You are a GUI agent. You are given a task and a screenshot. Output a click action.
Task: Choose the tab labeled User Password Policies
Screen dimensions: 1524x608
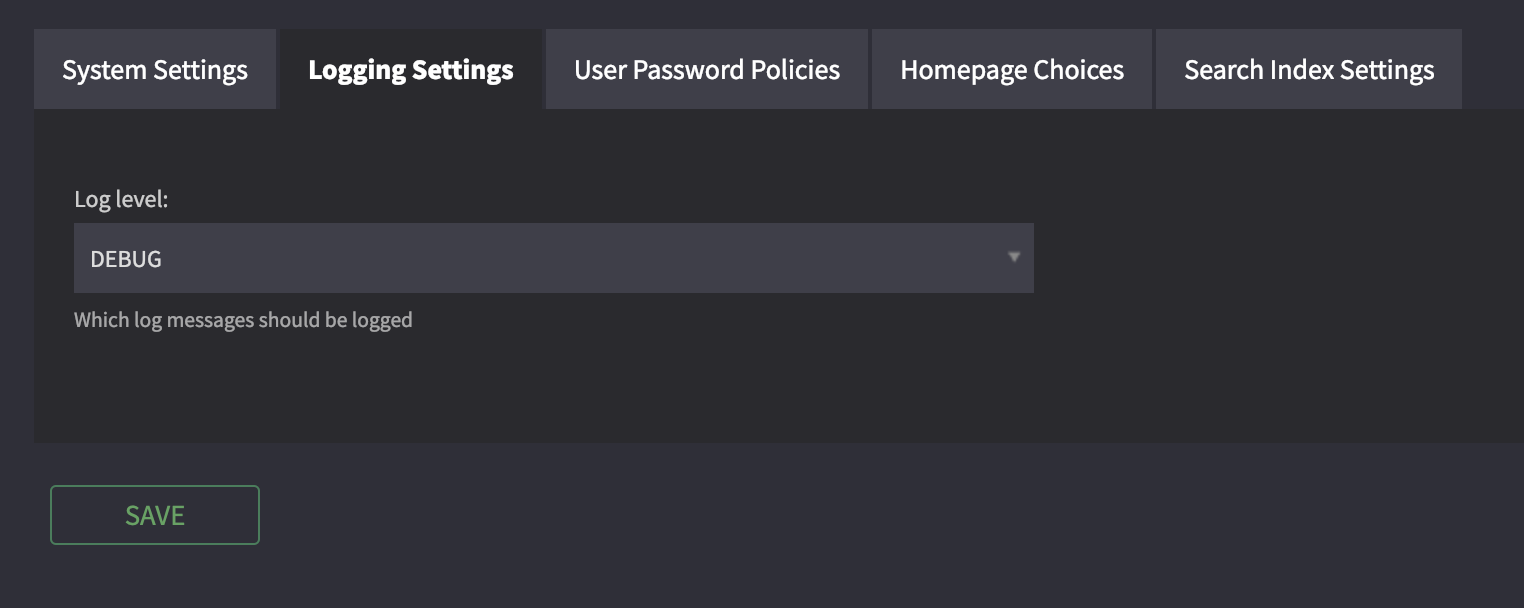pyautogui.click(x=707, y=69)
